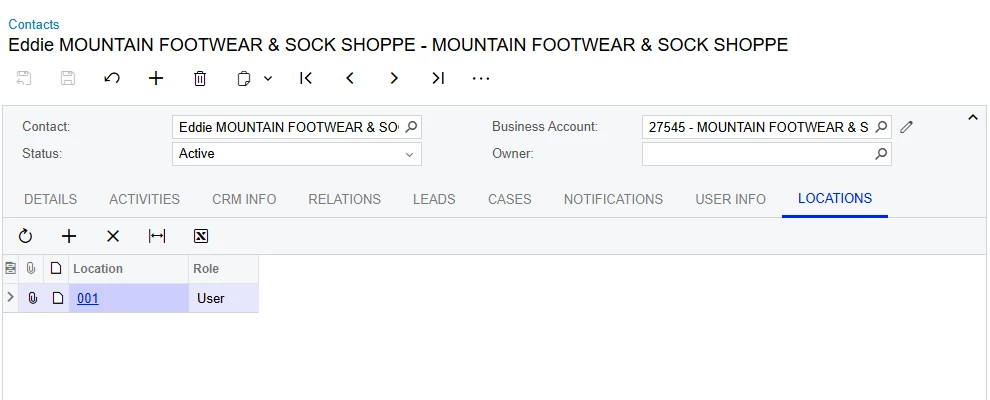Viewport: 990px width, 400px height.
Task: Fit columns to width in grid
Action: tap(157, 236)
